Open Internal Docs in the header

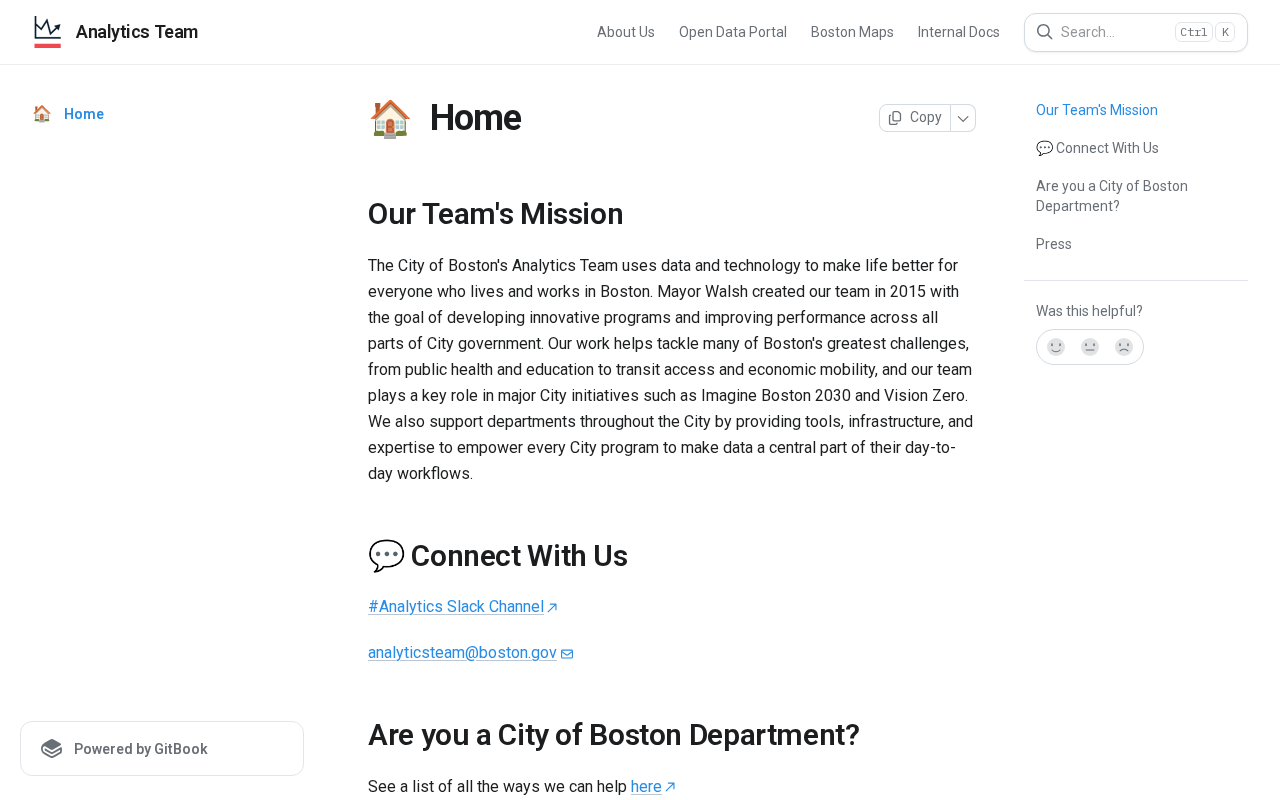point(959,32)
